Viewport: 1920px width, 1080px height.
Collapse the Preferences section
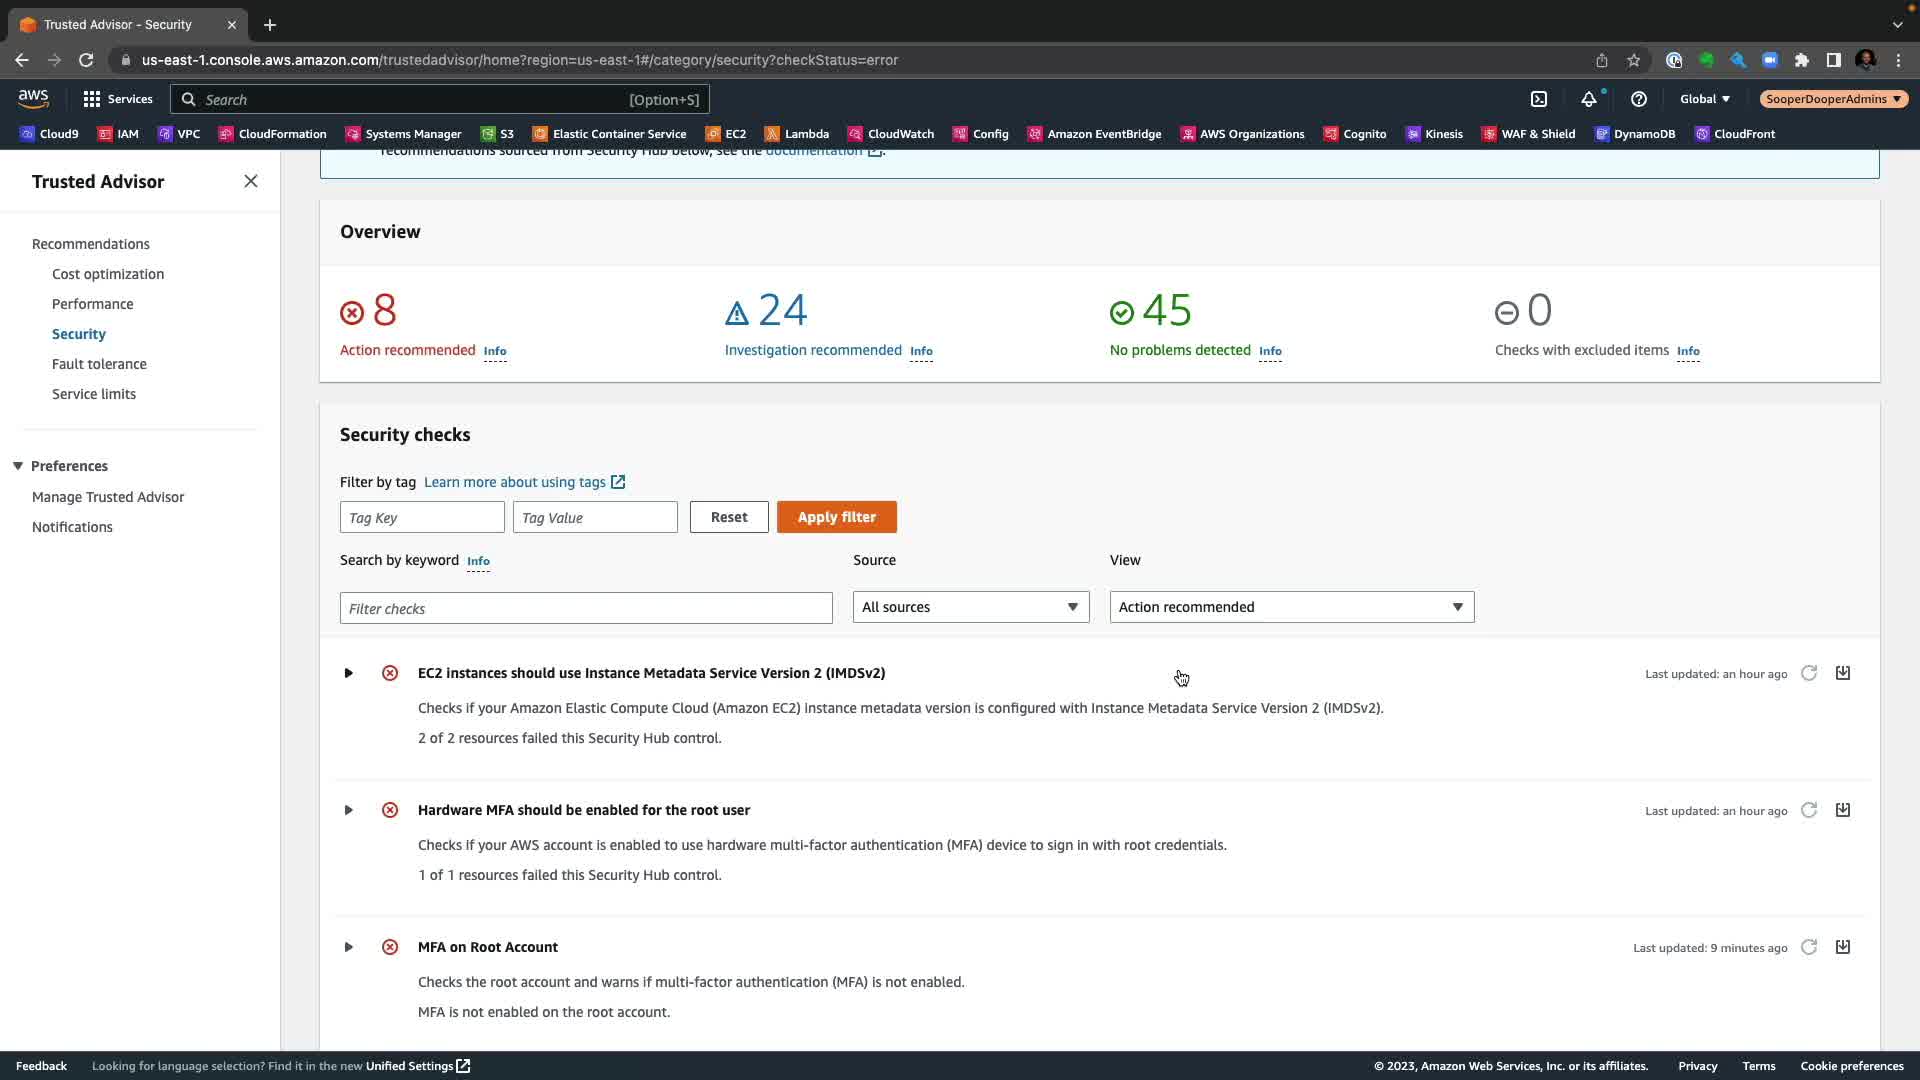18,466
